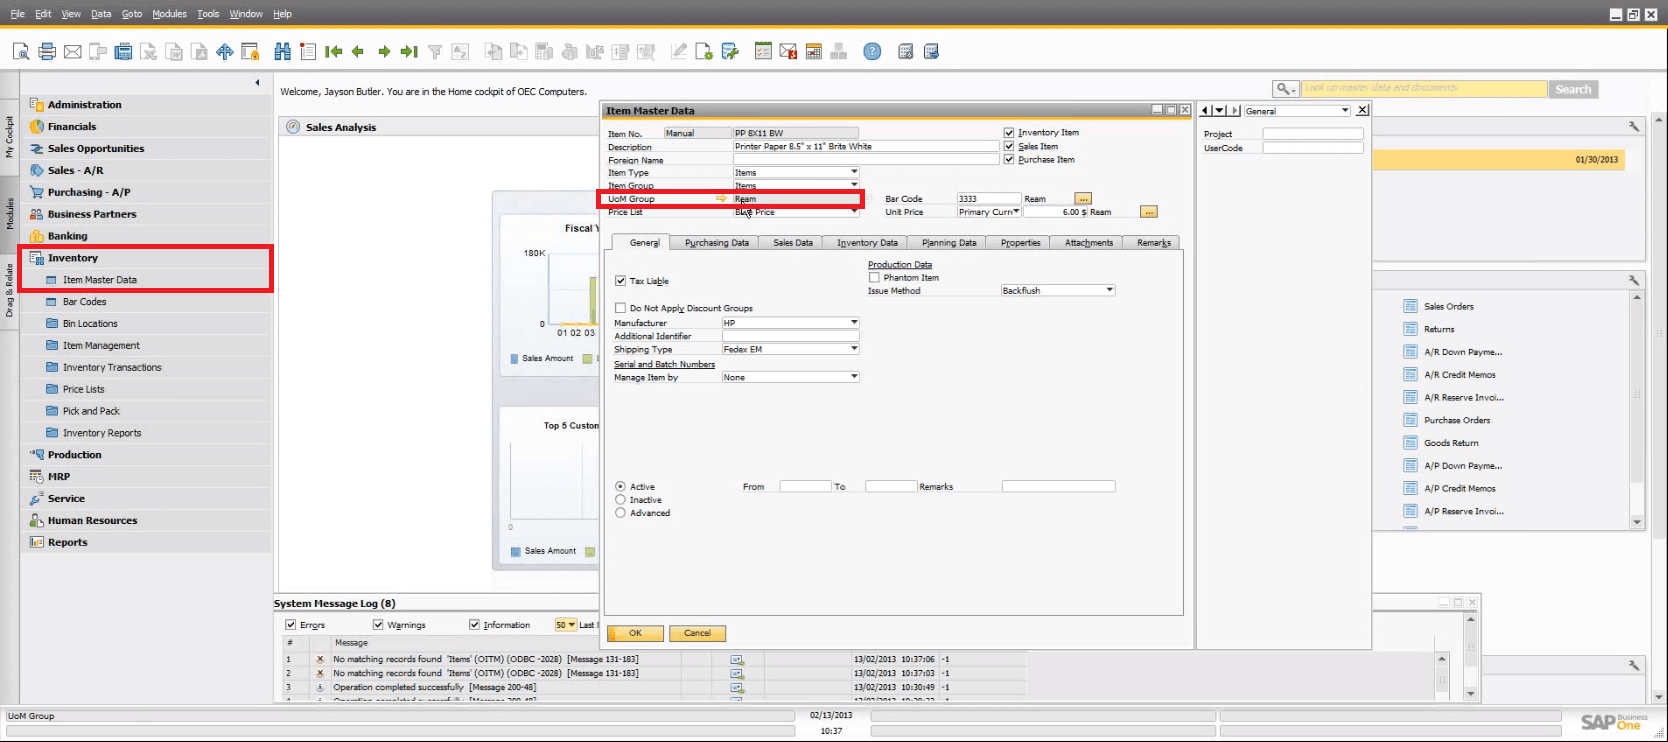
Task: Open the Help question mark icon
Action: [872, 51]
